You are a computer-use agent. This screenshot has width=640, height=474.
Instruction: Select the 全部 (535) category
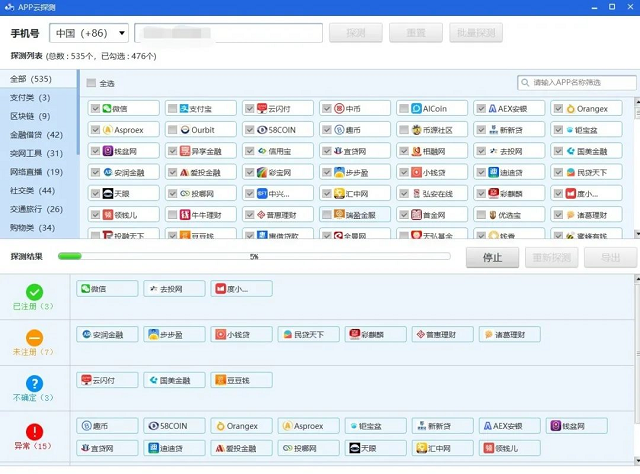click(x=38, y=79)
